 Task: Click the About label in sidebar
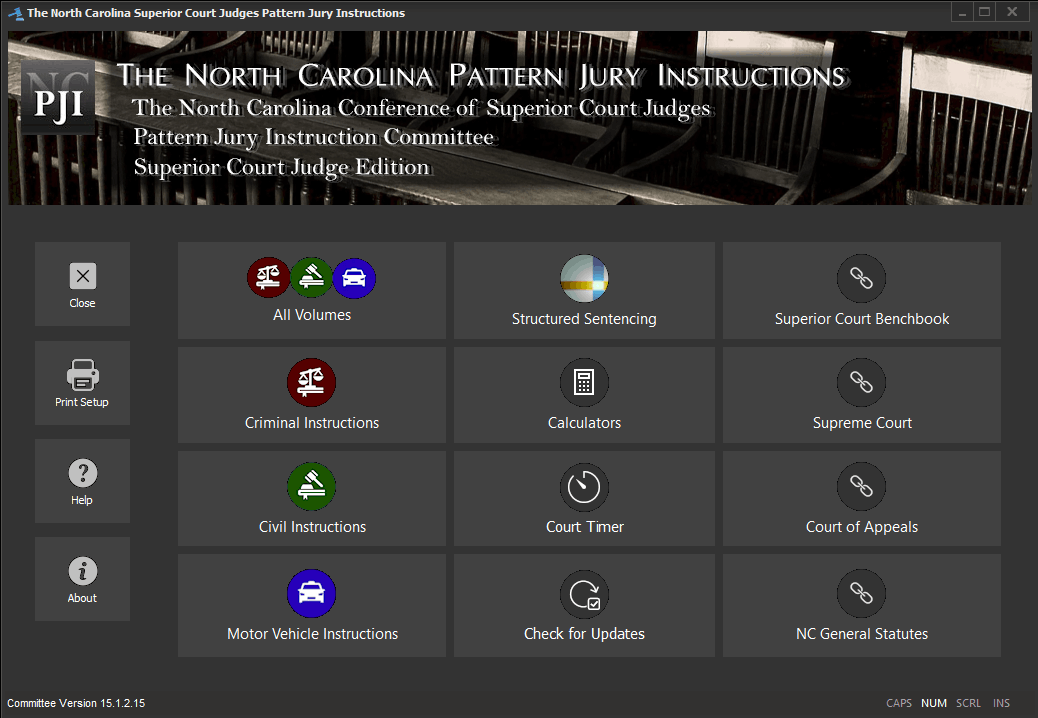tap(82, 598)
